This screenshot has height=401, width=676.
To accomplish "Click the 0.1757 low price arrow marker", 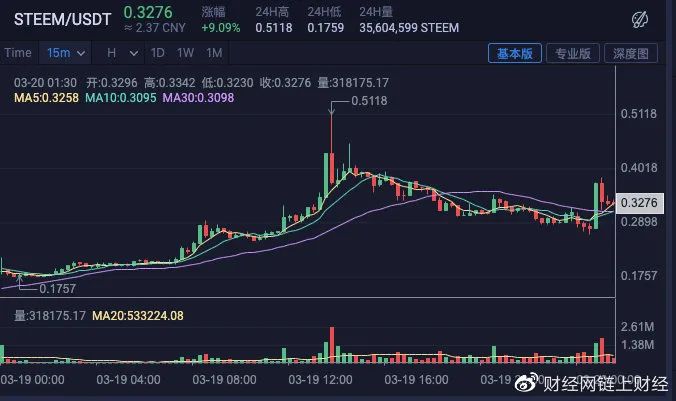I will point(19,282).
